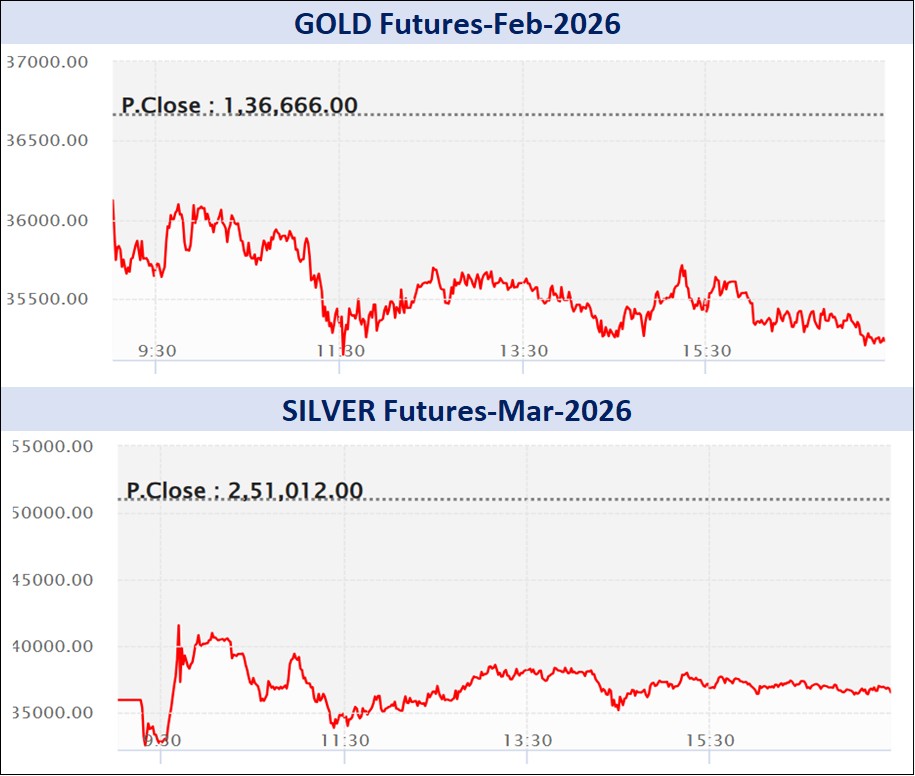Click the 36000.00 price label on gold axis
Image resolution: width=915 pixels, height=776 pixels.
tap(46, 220)
